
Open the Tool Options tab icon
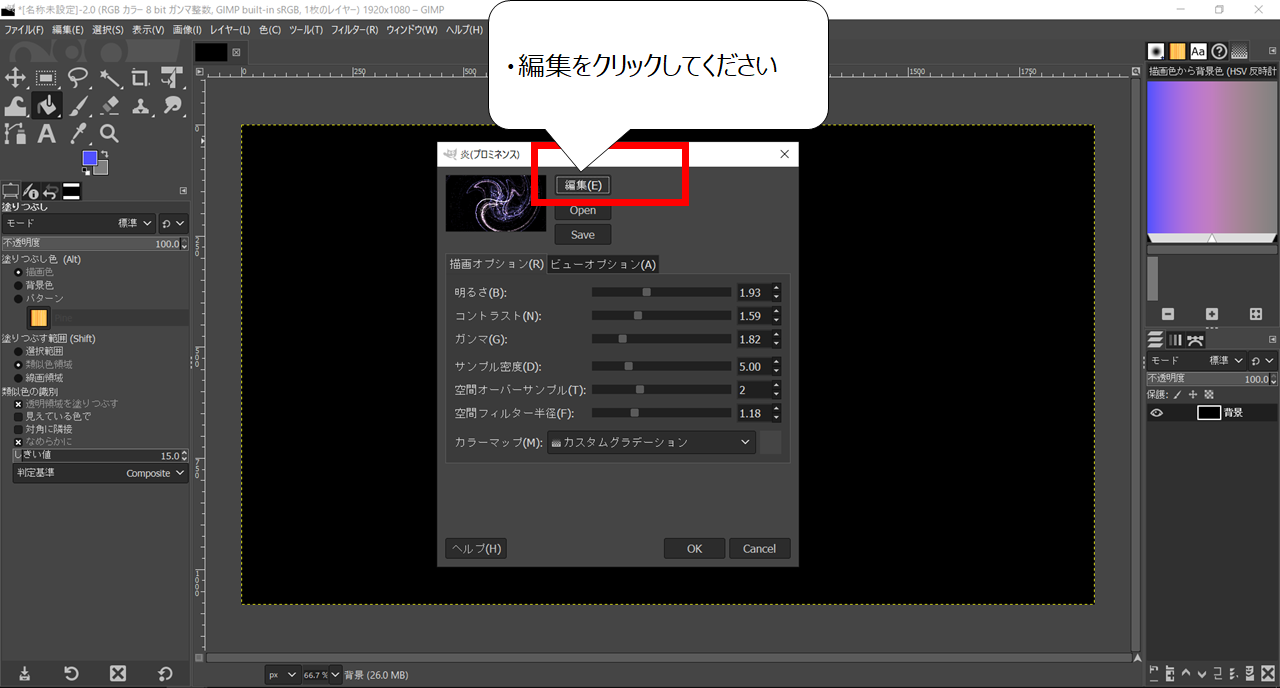pos(11,191)
